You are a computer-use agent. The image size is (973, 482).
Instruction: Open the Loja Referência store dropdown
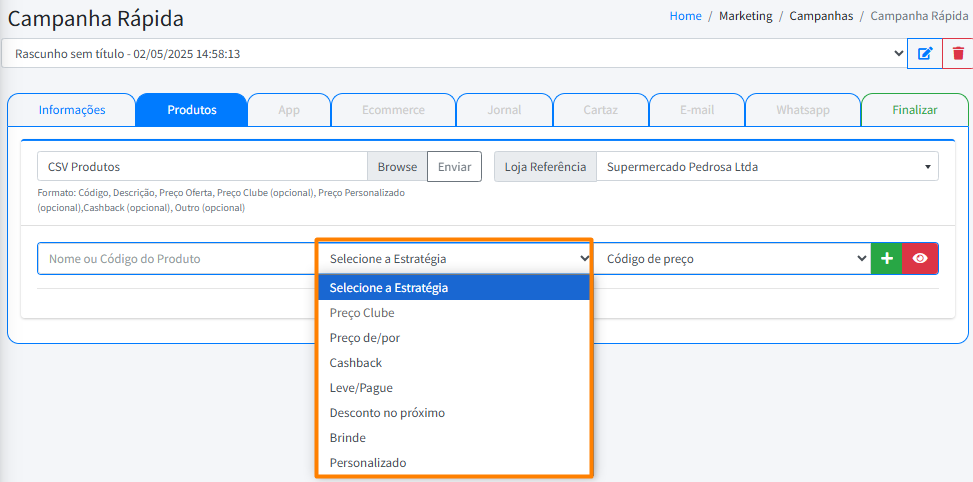(x=767, y=167)
